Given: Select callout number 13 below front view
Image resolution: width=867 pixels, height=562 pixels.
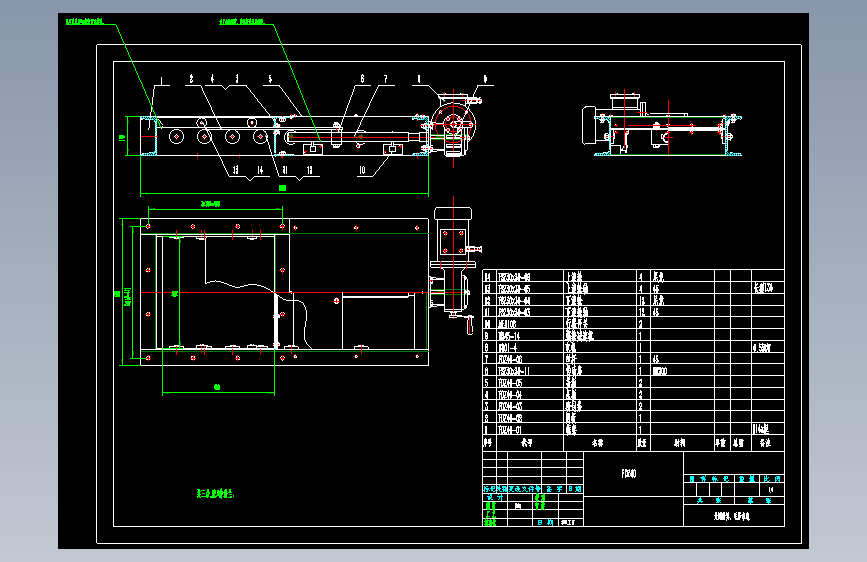Looking at the screenshot, I should (x=236, y=170).
